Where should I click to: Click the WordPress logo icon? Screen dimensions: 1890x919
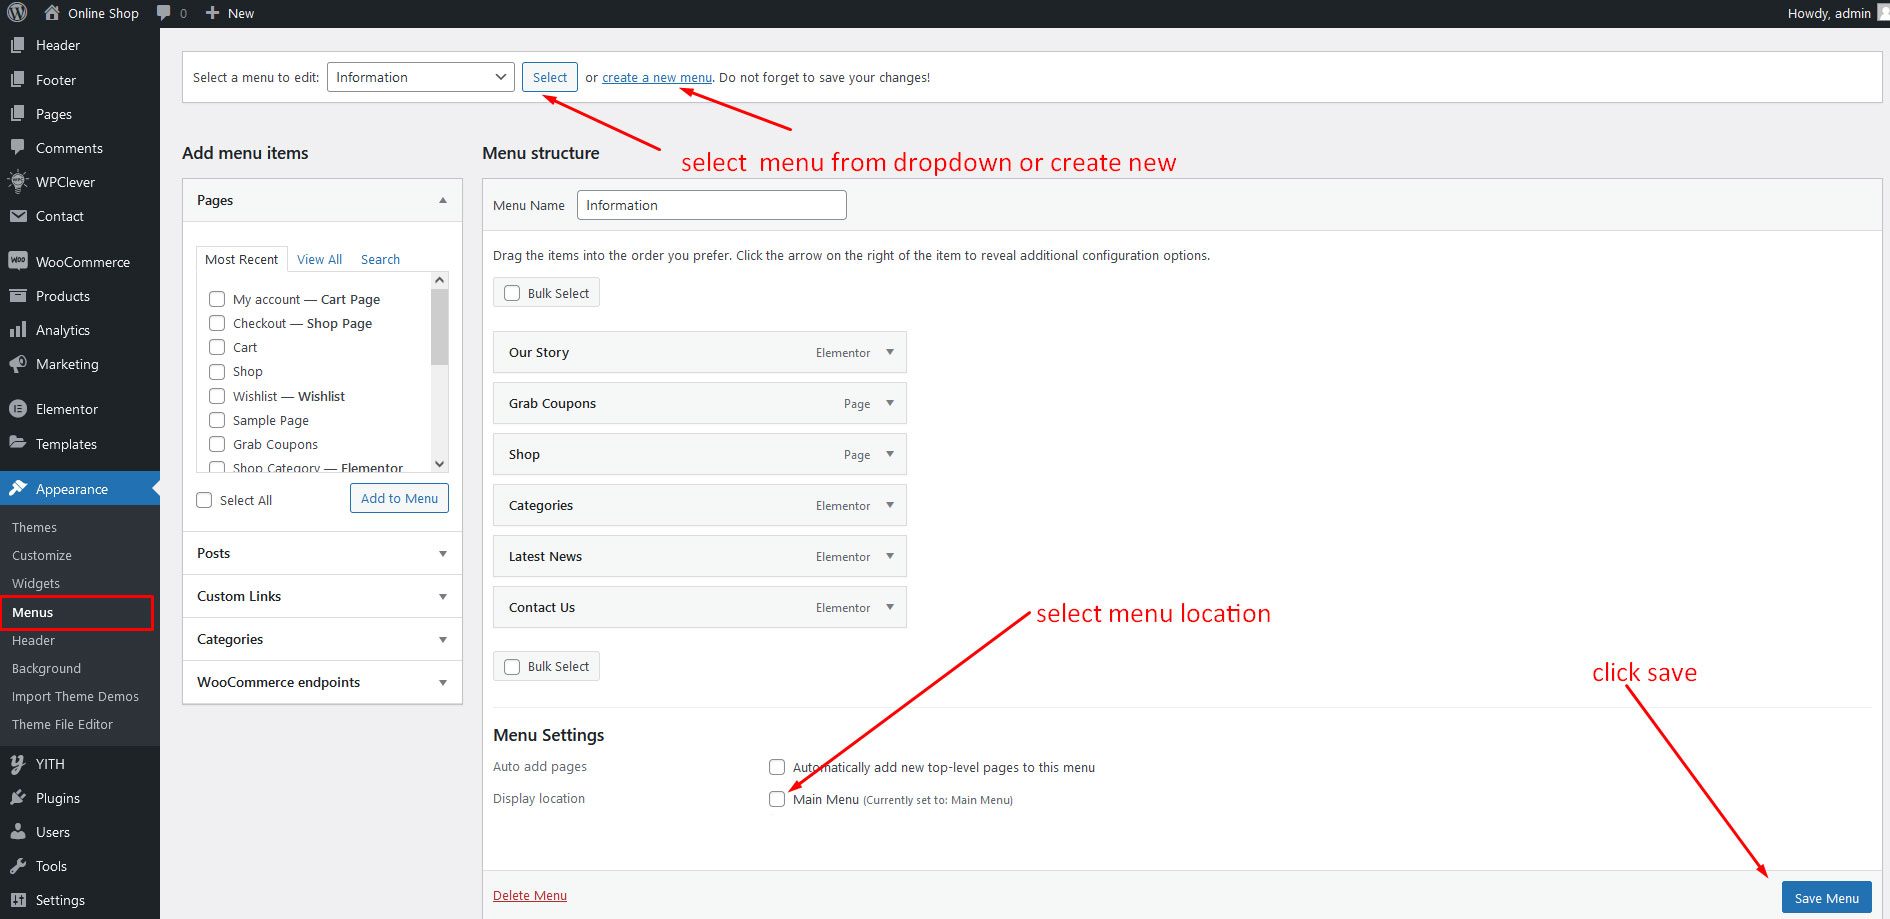[x=16, y=13]
